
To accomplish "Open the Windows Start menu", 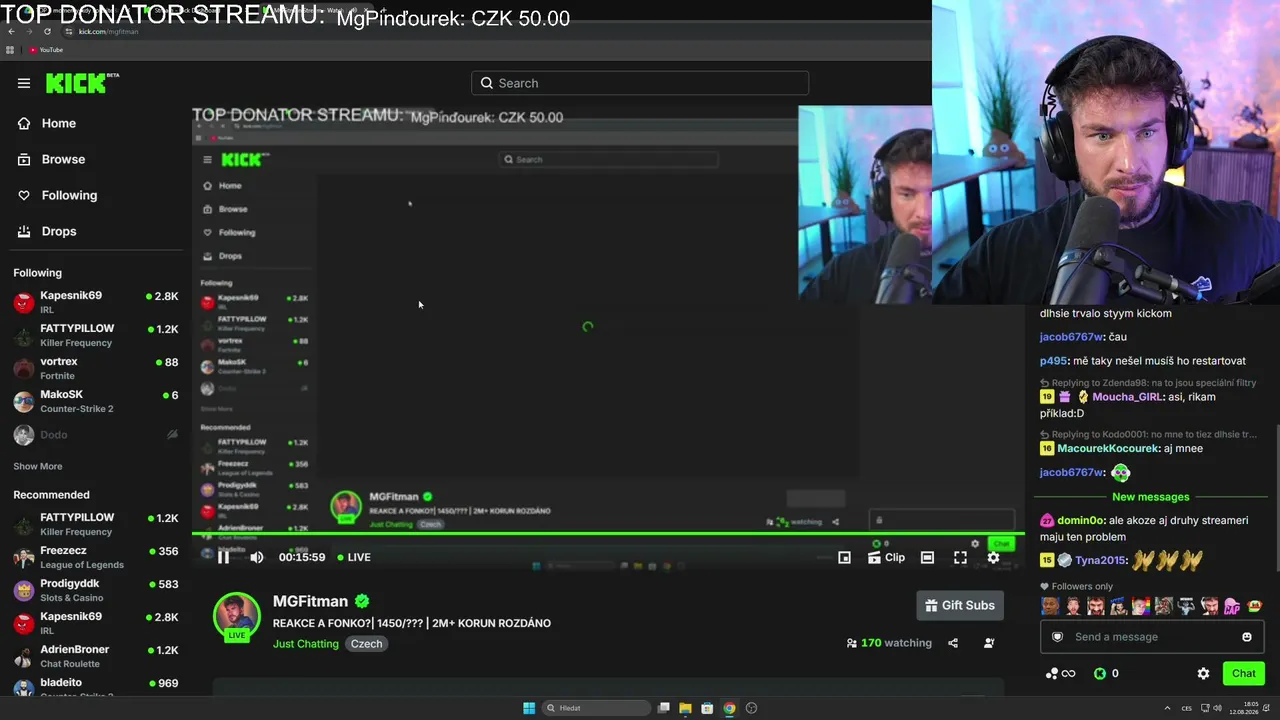I will [529, 708].
